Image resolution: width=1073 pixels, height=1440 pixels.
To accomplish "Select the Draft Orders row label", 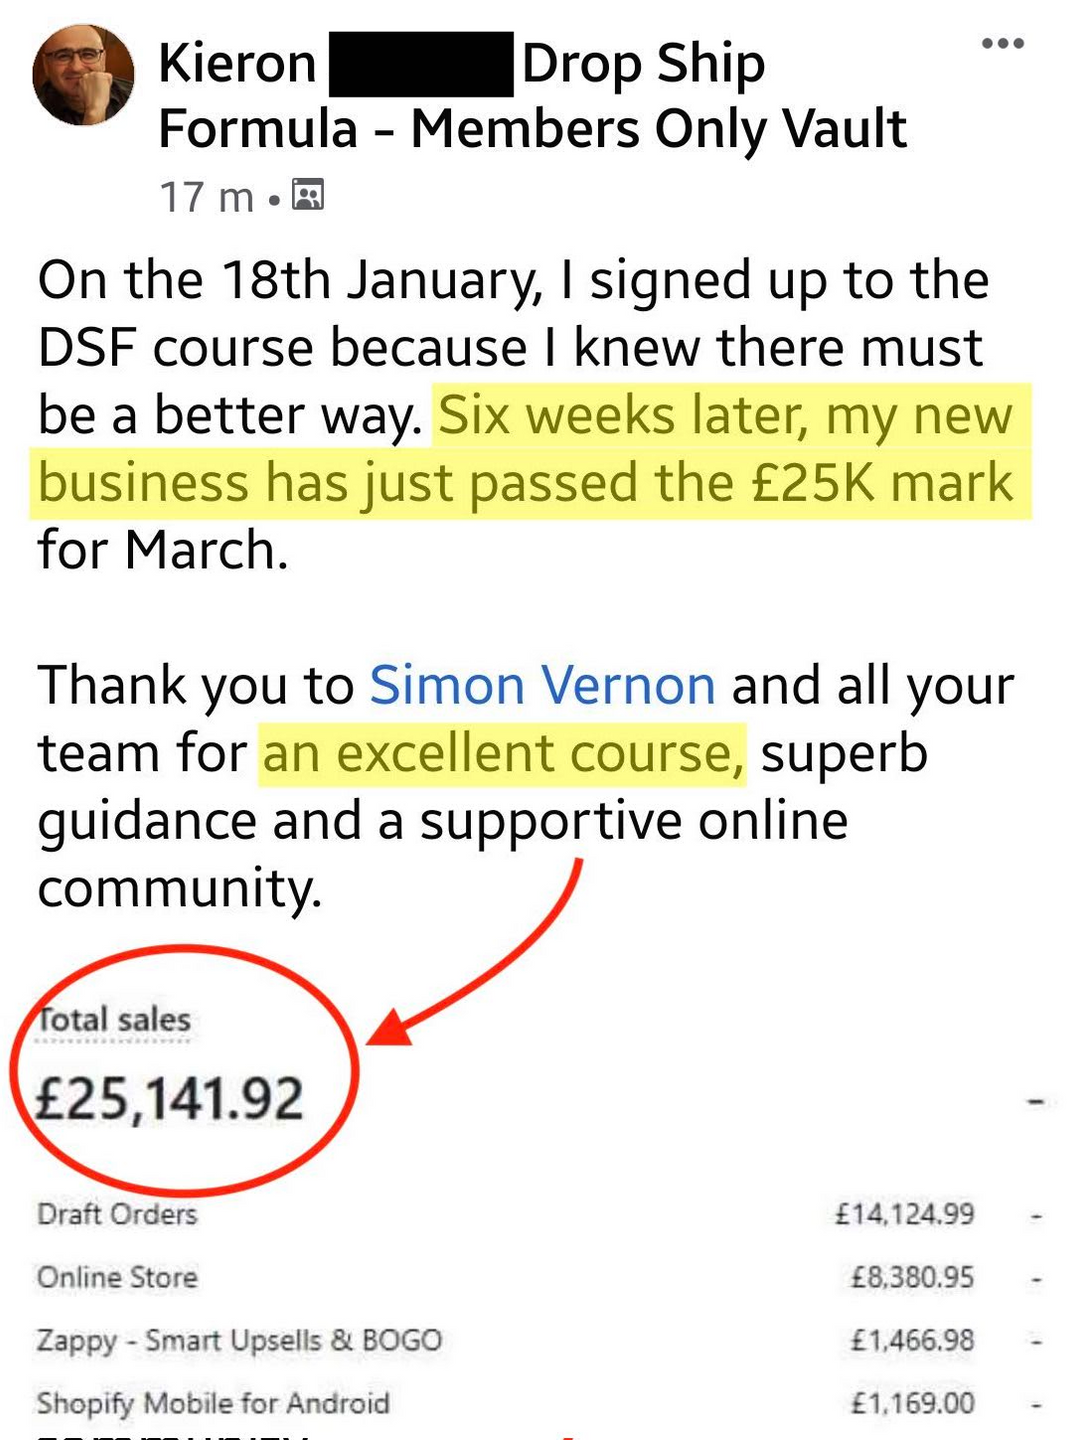I will pos(117,1214).
